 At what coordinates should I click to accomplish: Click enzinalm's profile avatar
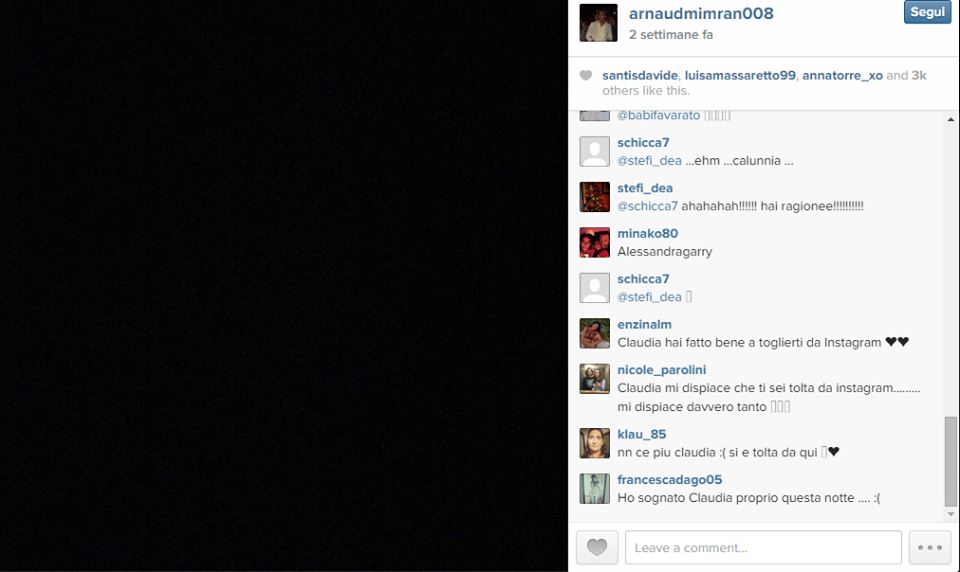[594, 333]
